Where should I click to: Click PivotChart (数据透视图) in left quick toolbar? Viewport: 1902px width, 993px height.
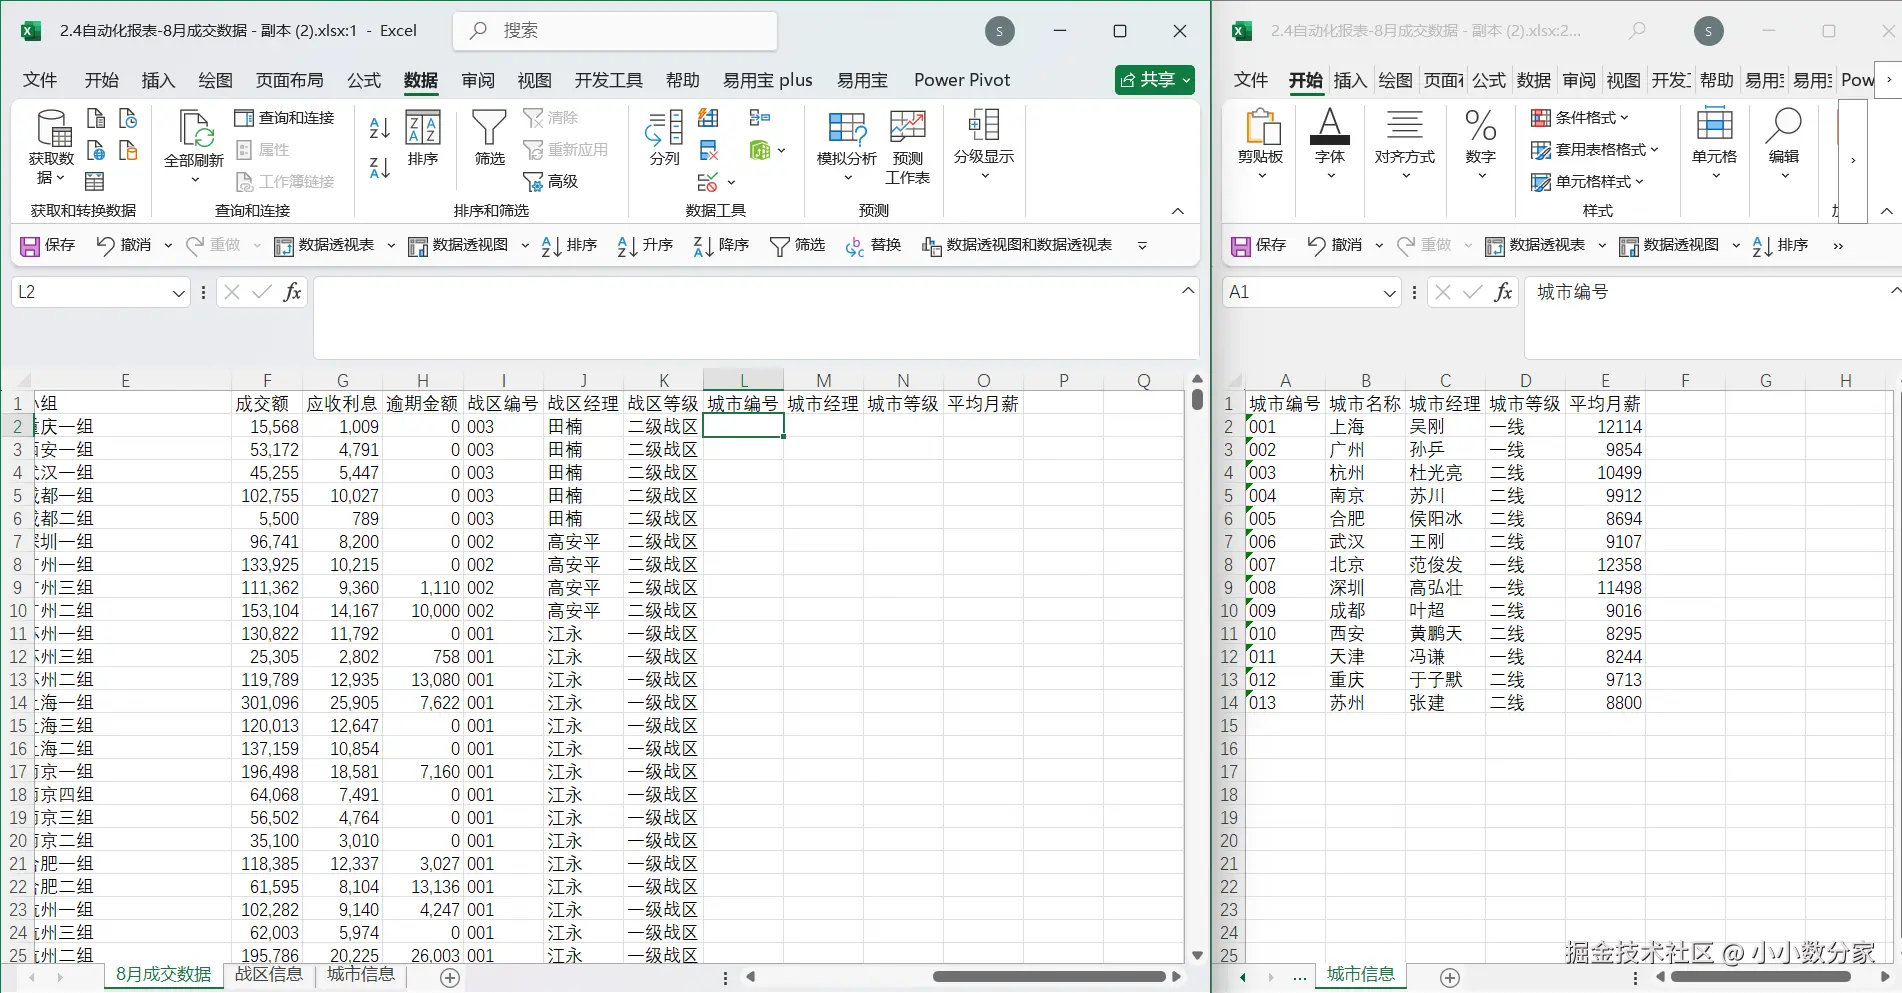458,245
